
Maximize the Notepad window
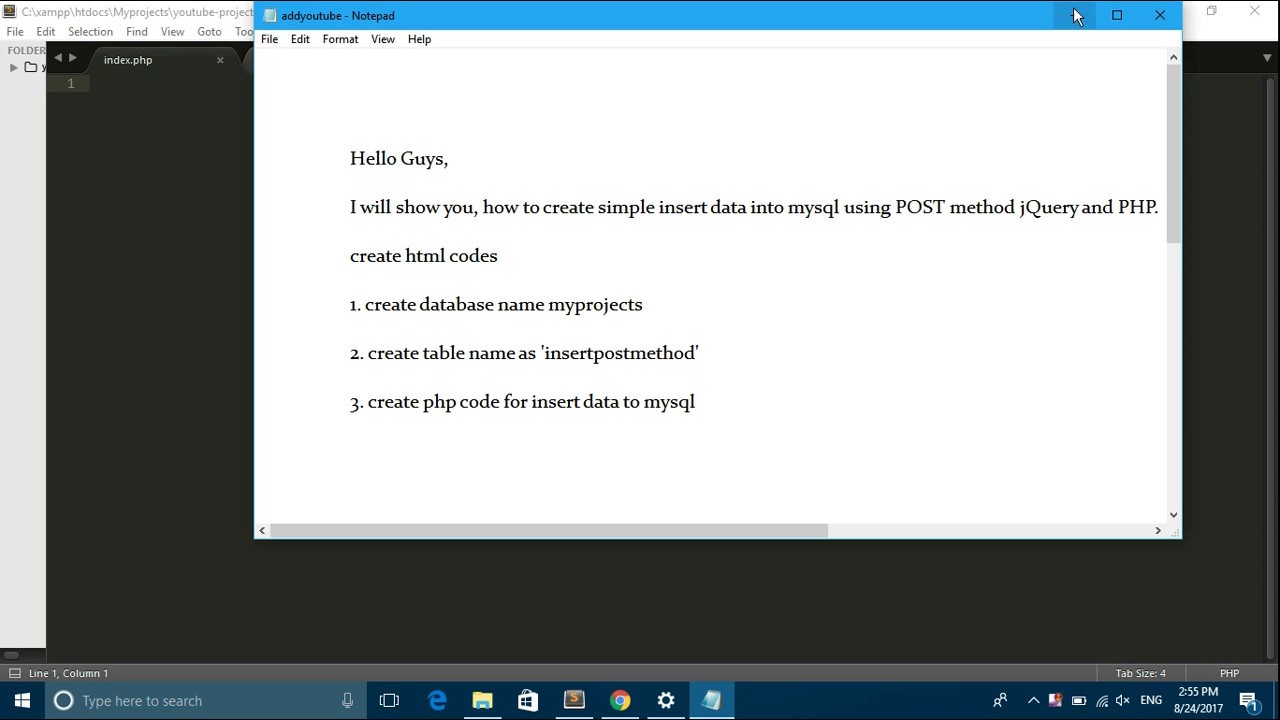point(1117,15)
